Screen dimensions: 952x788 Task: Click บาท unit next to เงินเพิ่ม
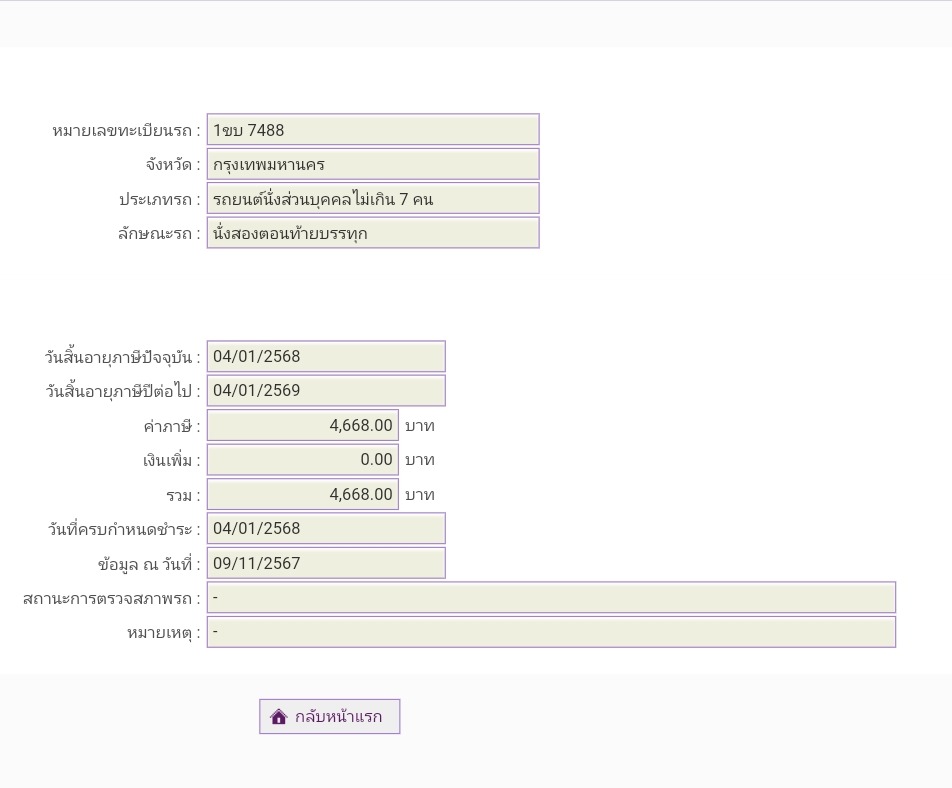click(x=420, y=460)
